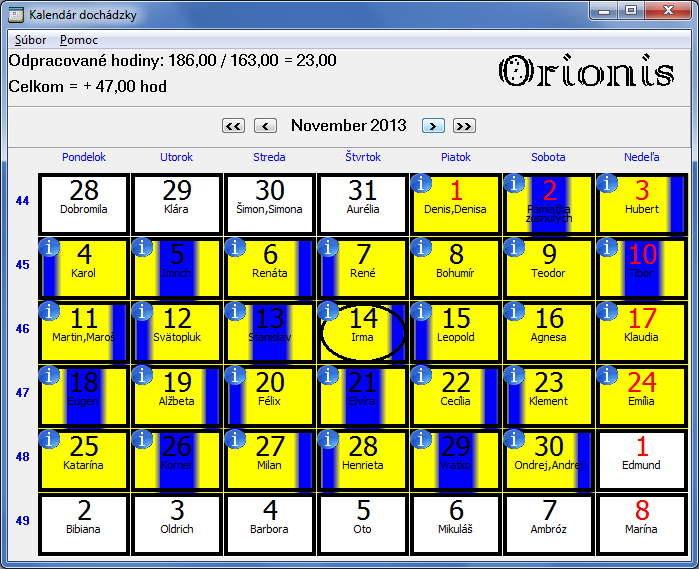Click the Štvrtok column header
The width and height of the screenshot is (699, 569).
click(363, 157)
